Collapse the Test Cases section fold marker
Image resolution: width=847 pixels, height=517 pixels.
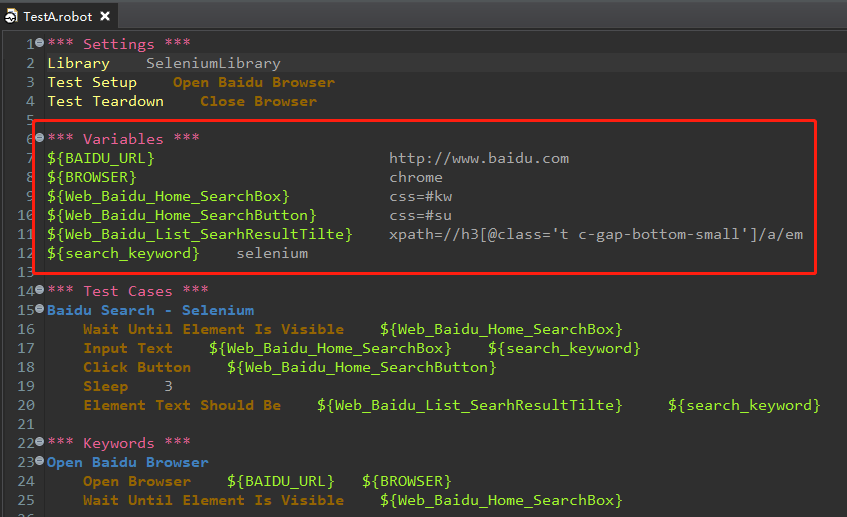click(39, 290)
